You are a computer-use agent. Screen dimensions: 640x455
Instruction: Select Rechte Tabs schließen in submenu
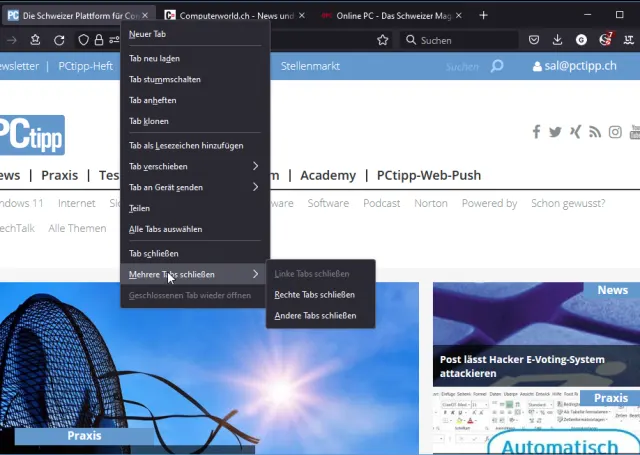320,295
